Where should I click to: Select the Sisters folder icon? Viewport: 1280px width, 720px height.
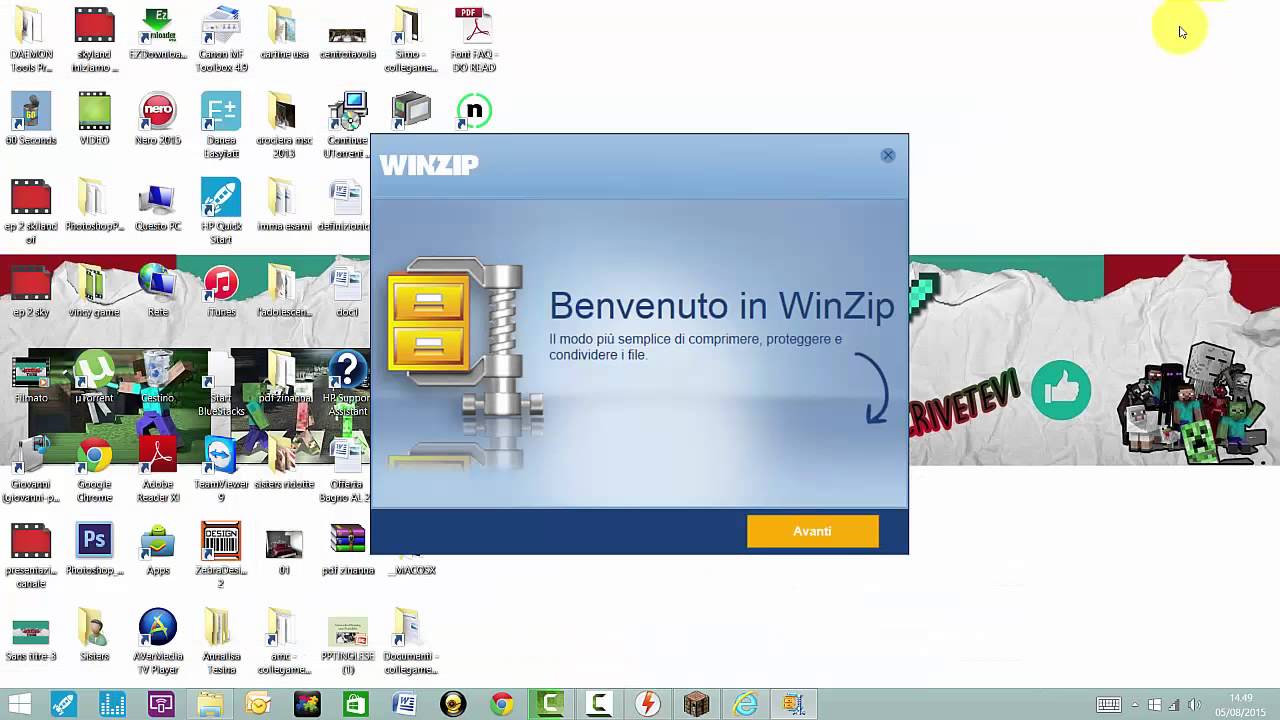[94, 635]
